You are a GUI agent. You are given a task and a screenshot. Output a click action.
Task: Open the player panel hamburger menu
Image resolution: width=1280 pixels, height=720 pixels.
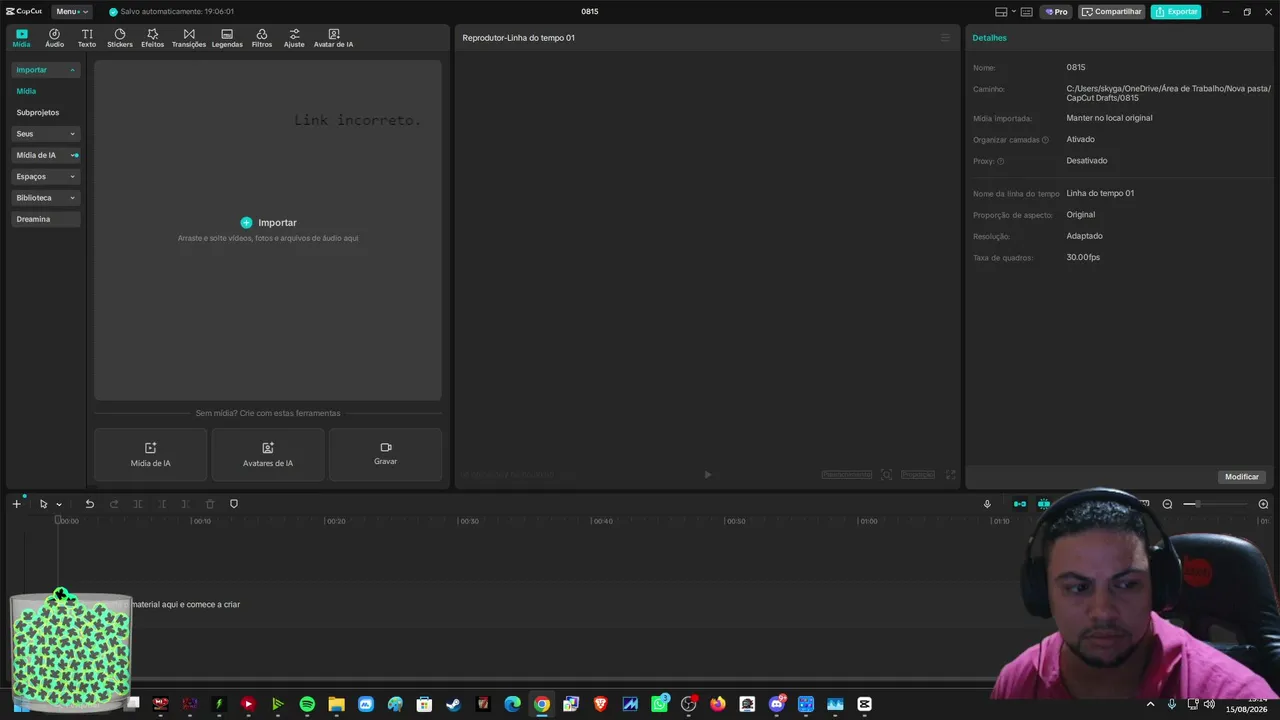[x=945, y=38]
